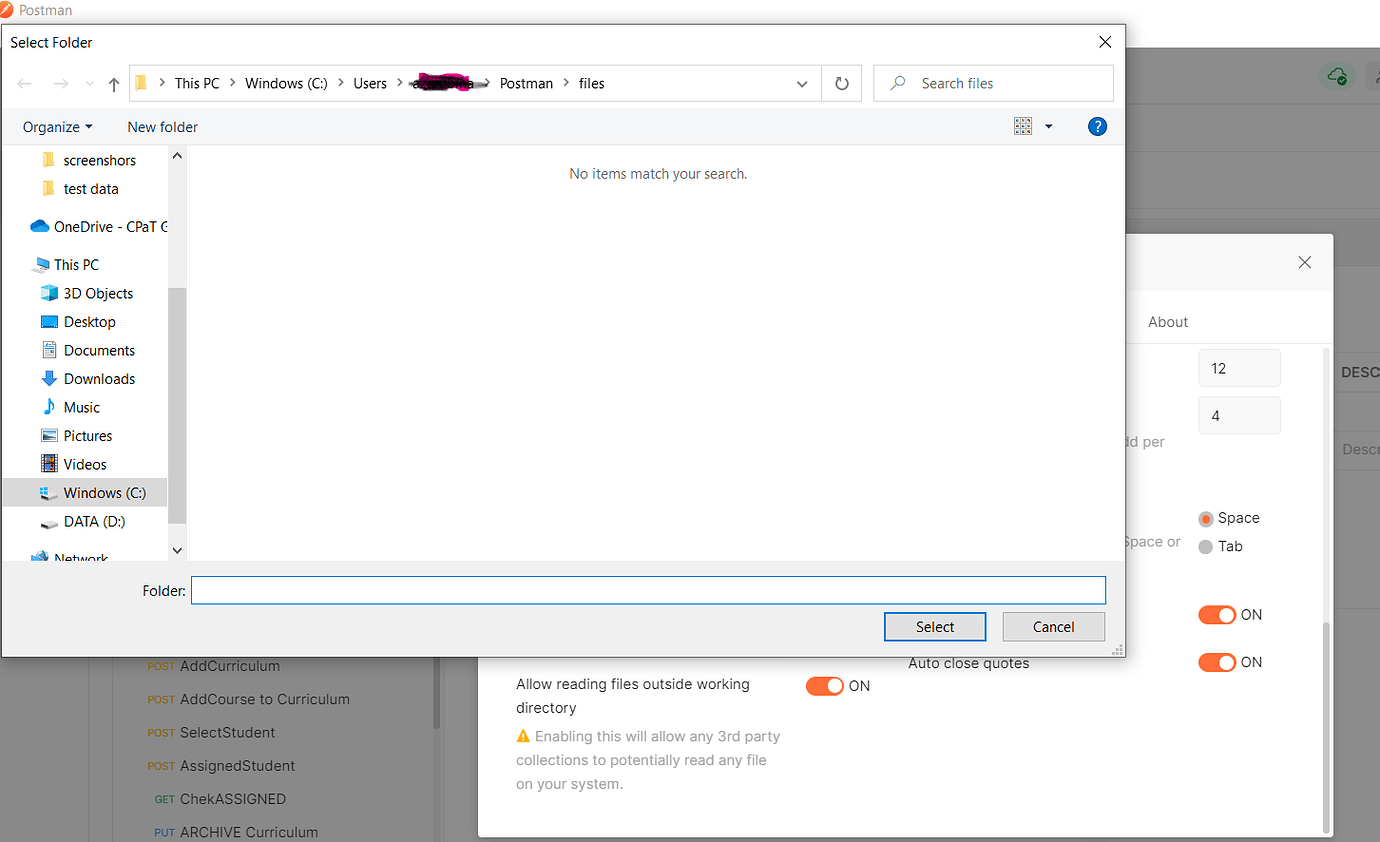Click the back navigation arrow

pyautogui.click(x=24, y=83)
